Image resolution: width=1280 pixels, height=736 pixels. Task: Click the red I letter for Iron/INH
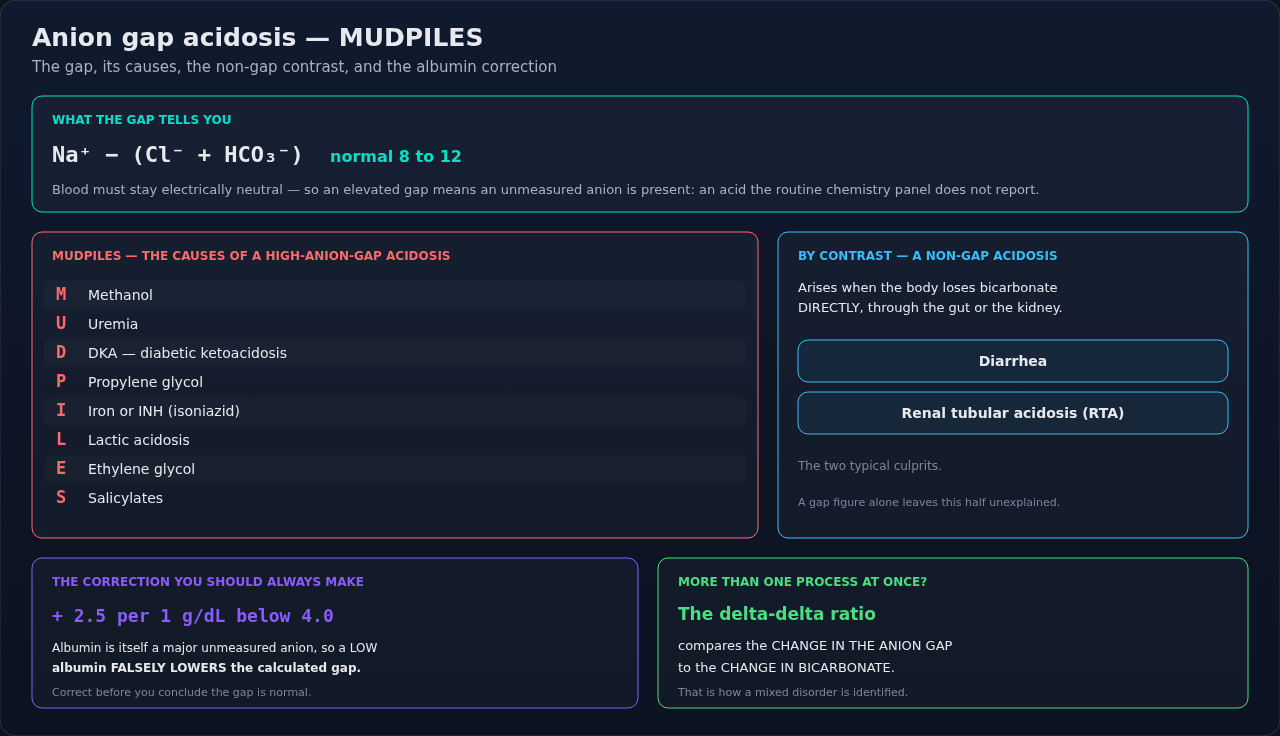click(61, 411)
